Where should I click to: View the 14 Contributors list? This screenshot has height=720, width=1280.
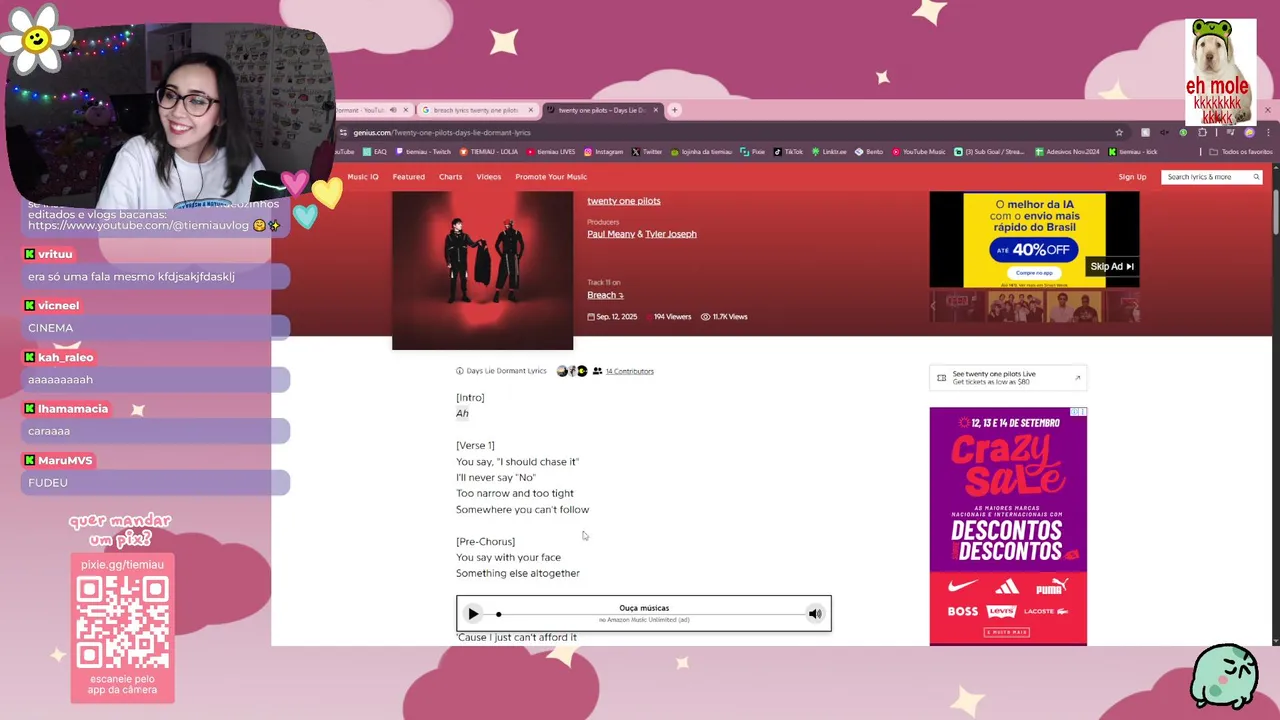pos(629,371)
